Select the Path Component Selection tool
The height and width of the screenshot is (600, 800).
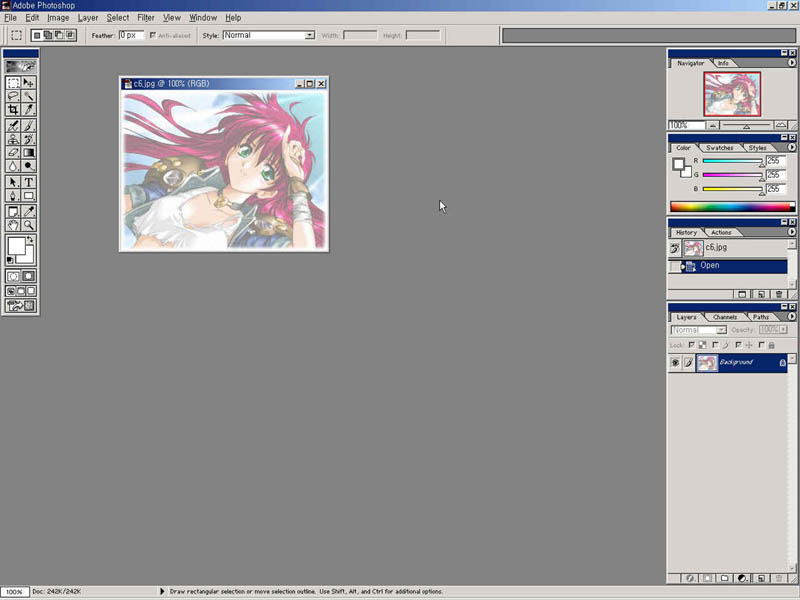click(x=13, y=182)
